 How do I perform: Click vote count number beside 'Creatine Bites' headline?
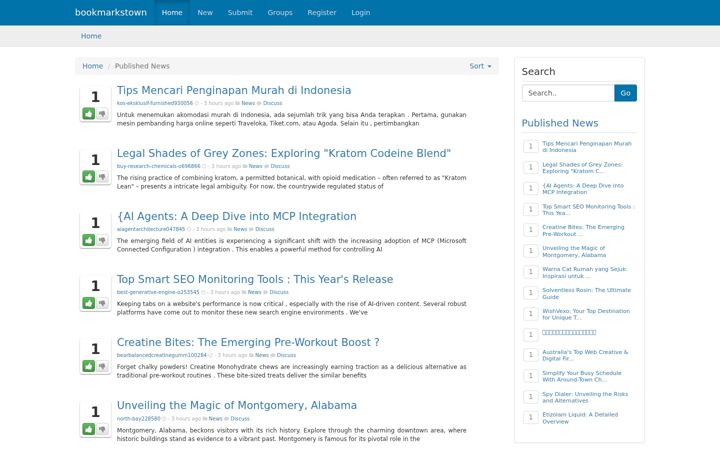tap(95, 349)
